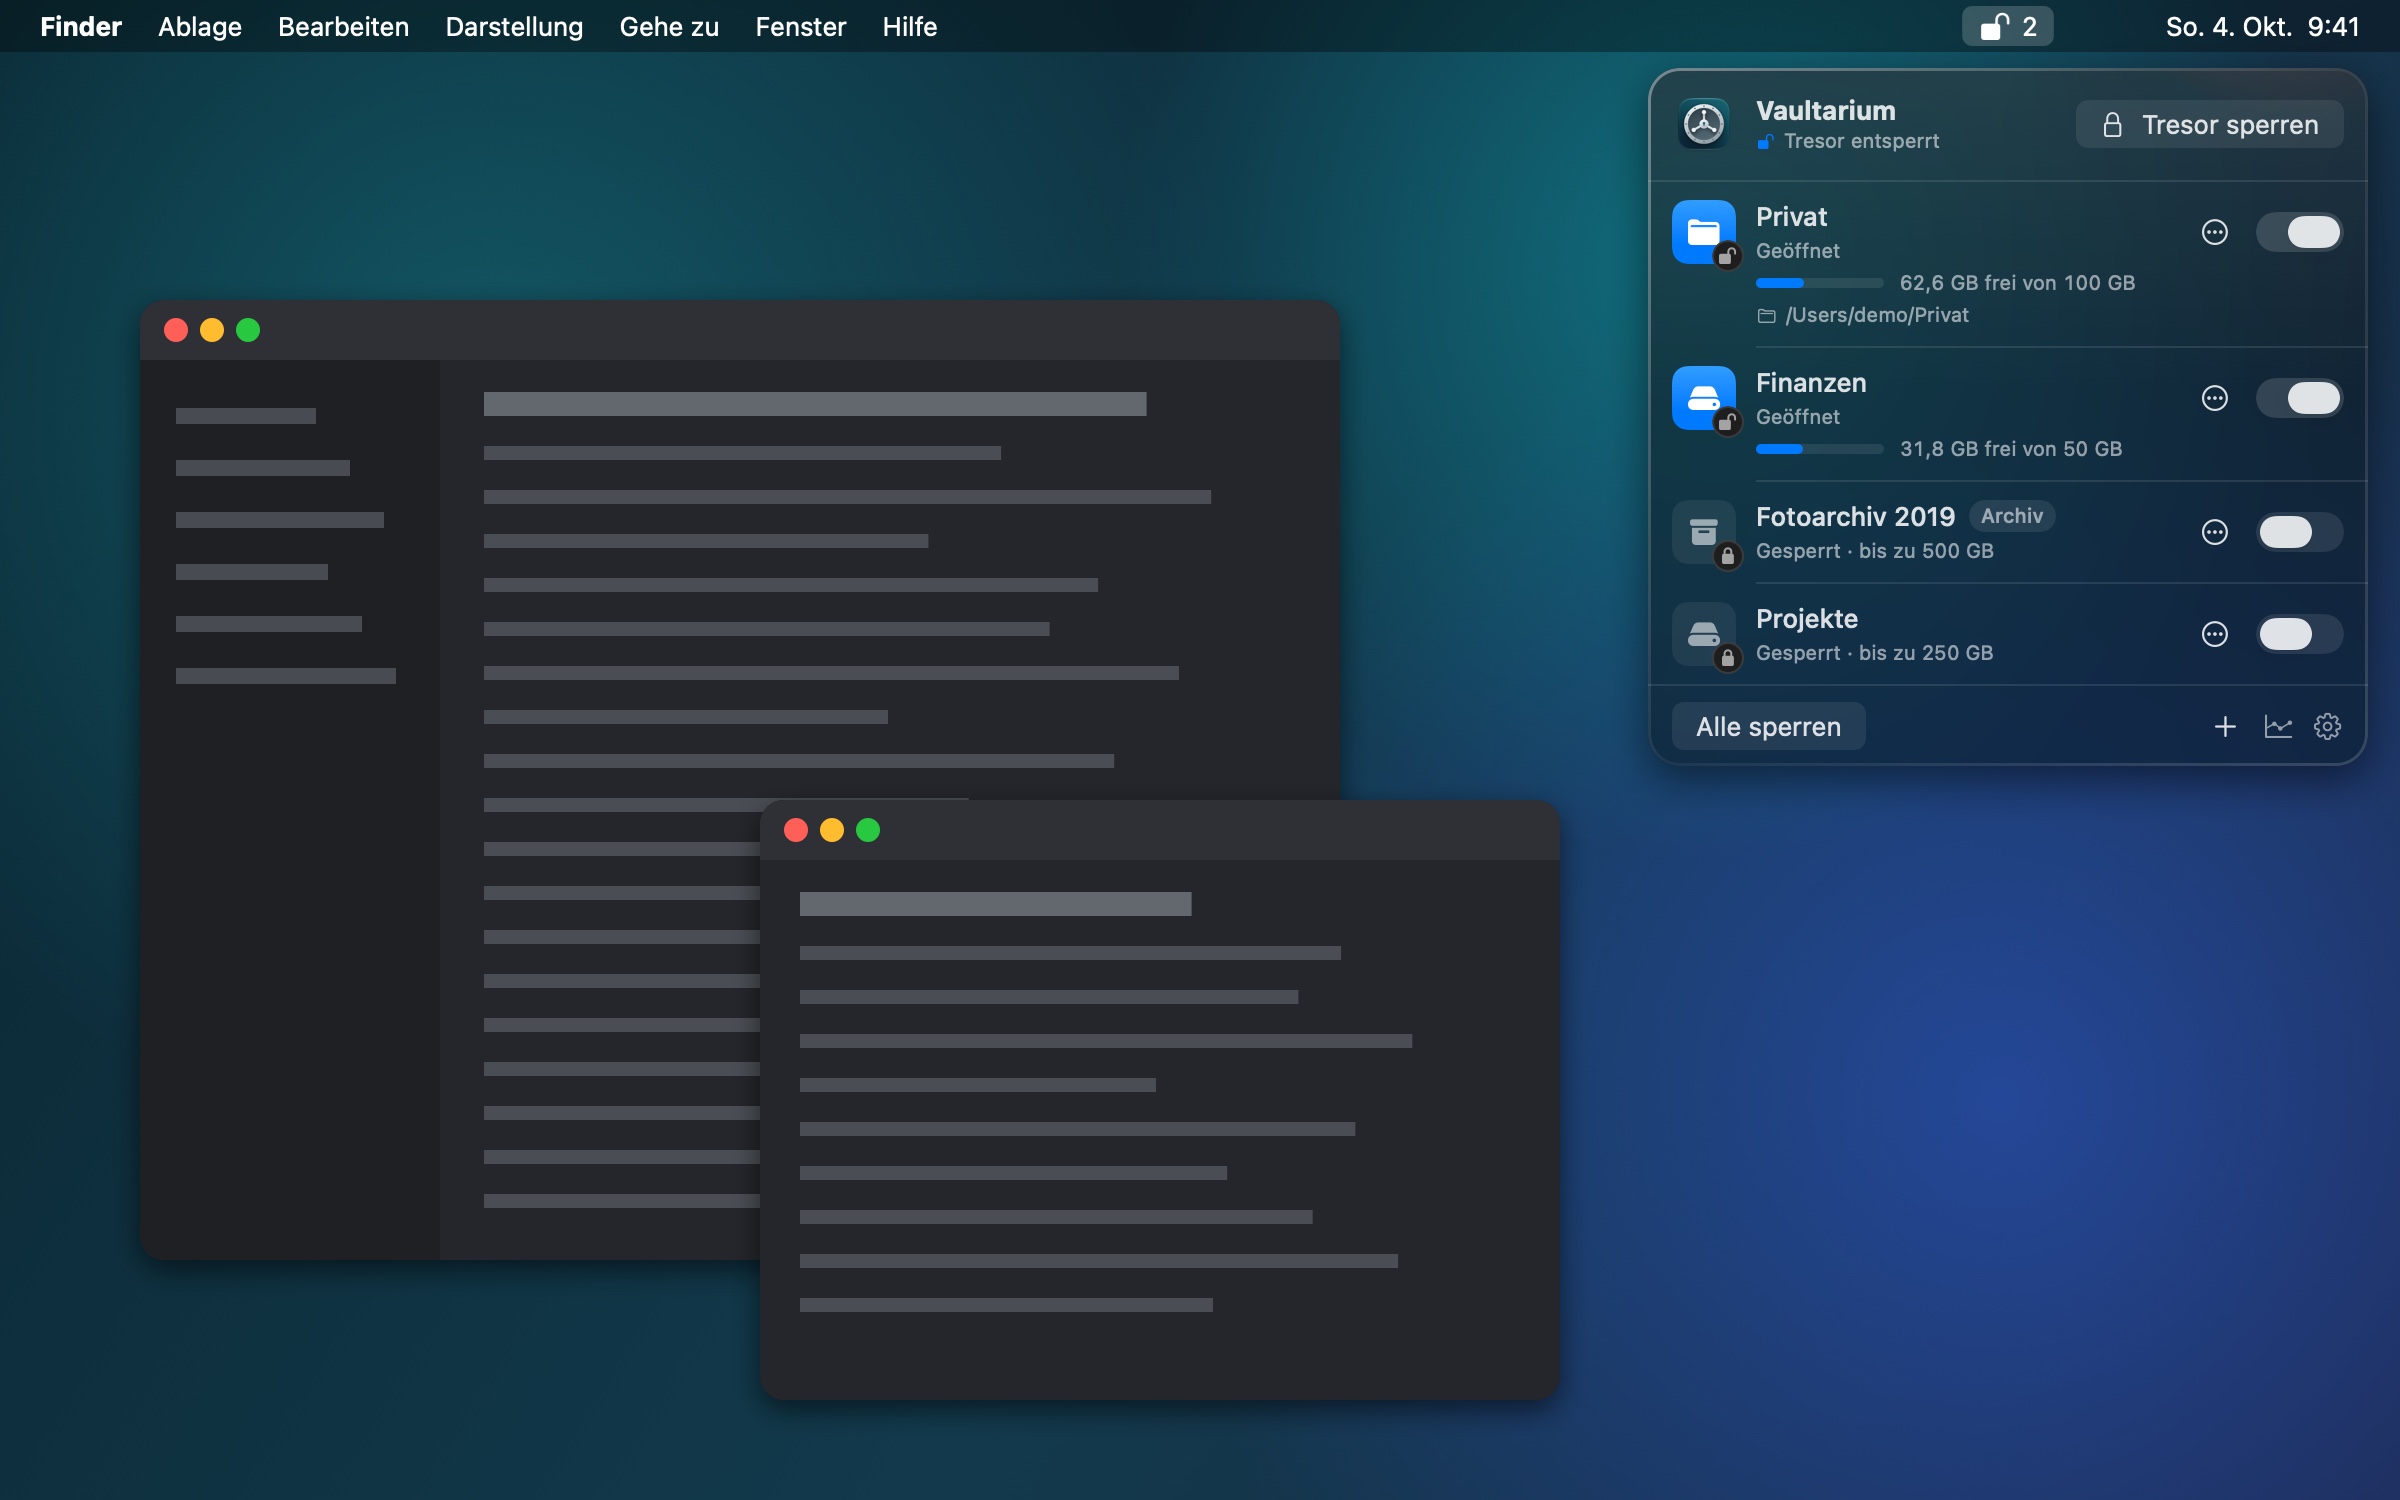
Task: Open the Darstellung menu
Action: point(514,27)
